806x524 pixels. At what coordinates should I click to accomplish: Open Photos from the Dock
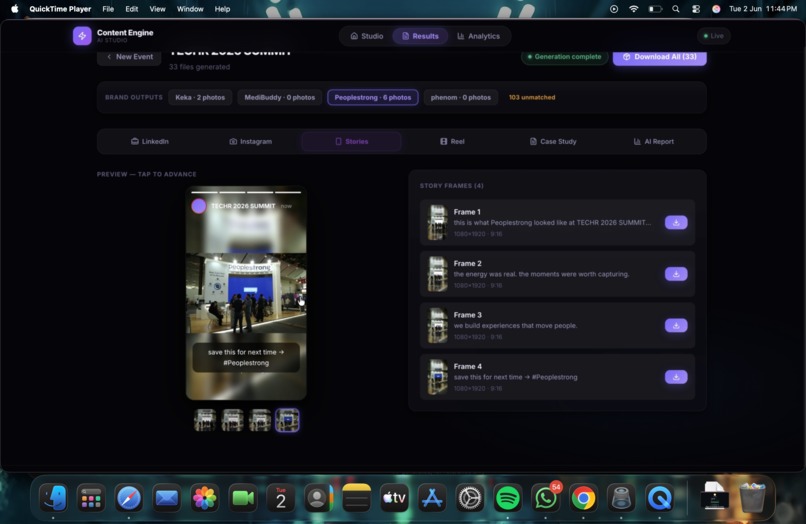205,498
